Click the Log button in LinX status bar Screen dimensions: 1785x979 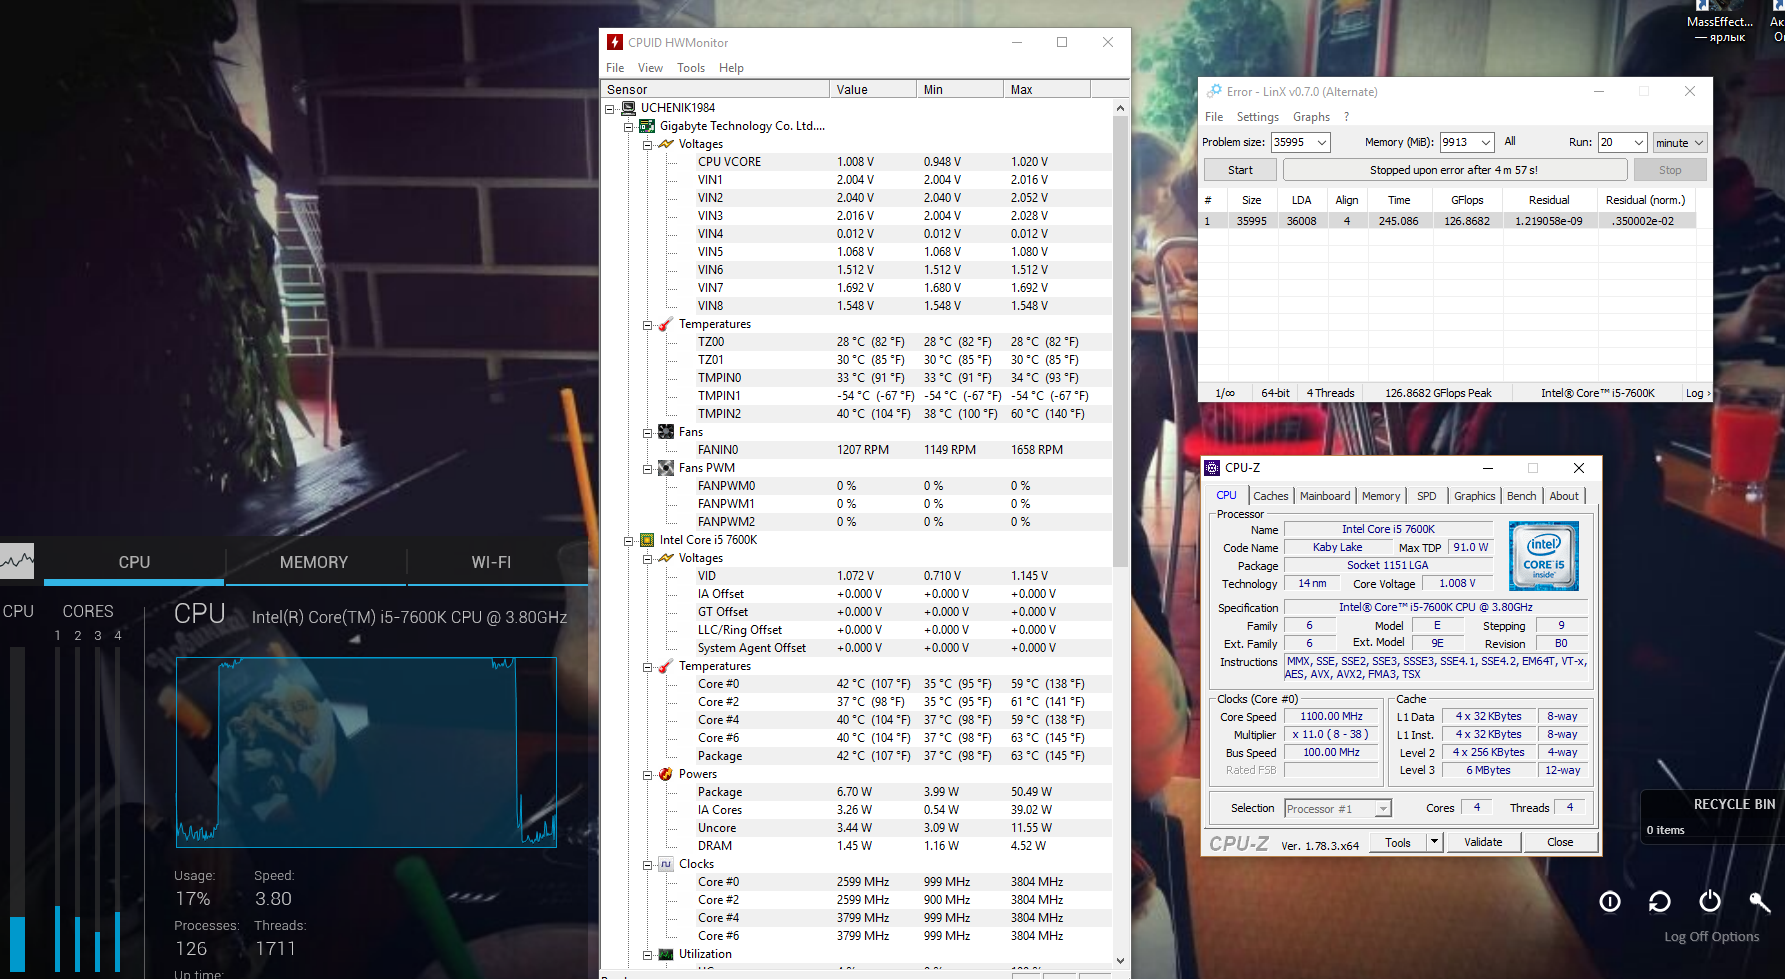[1698, 393]
